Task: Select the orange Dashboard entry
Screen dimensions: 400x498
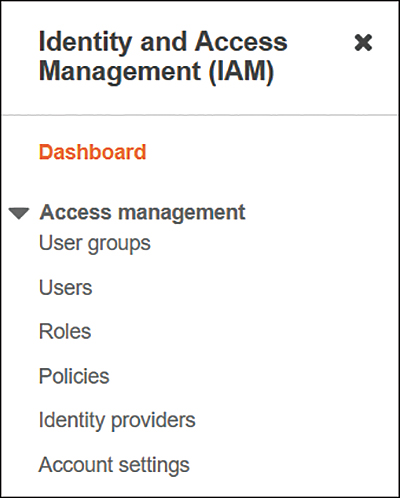Action: coord(92,152)
